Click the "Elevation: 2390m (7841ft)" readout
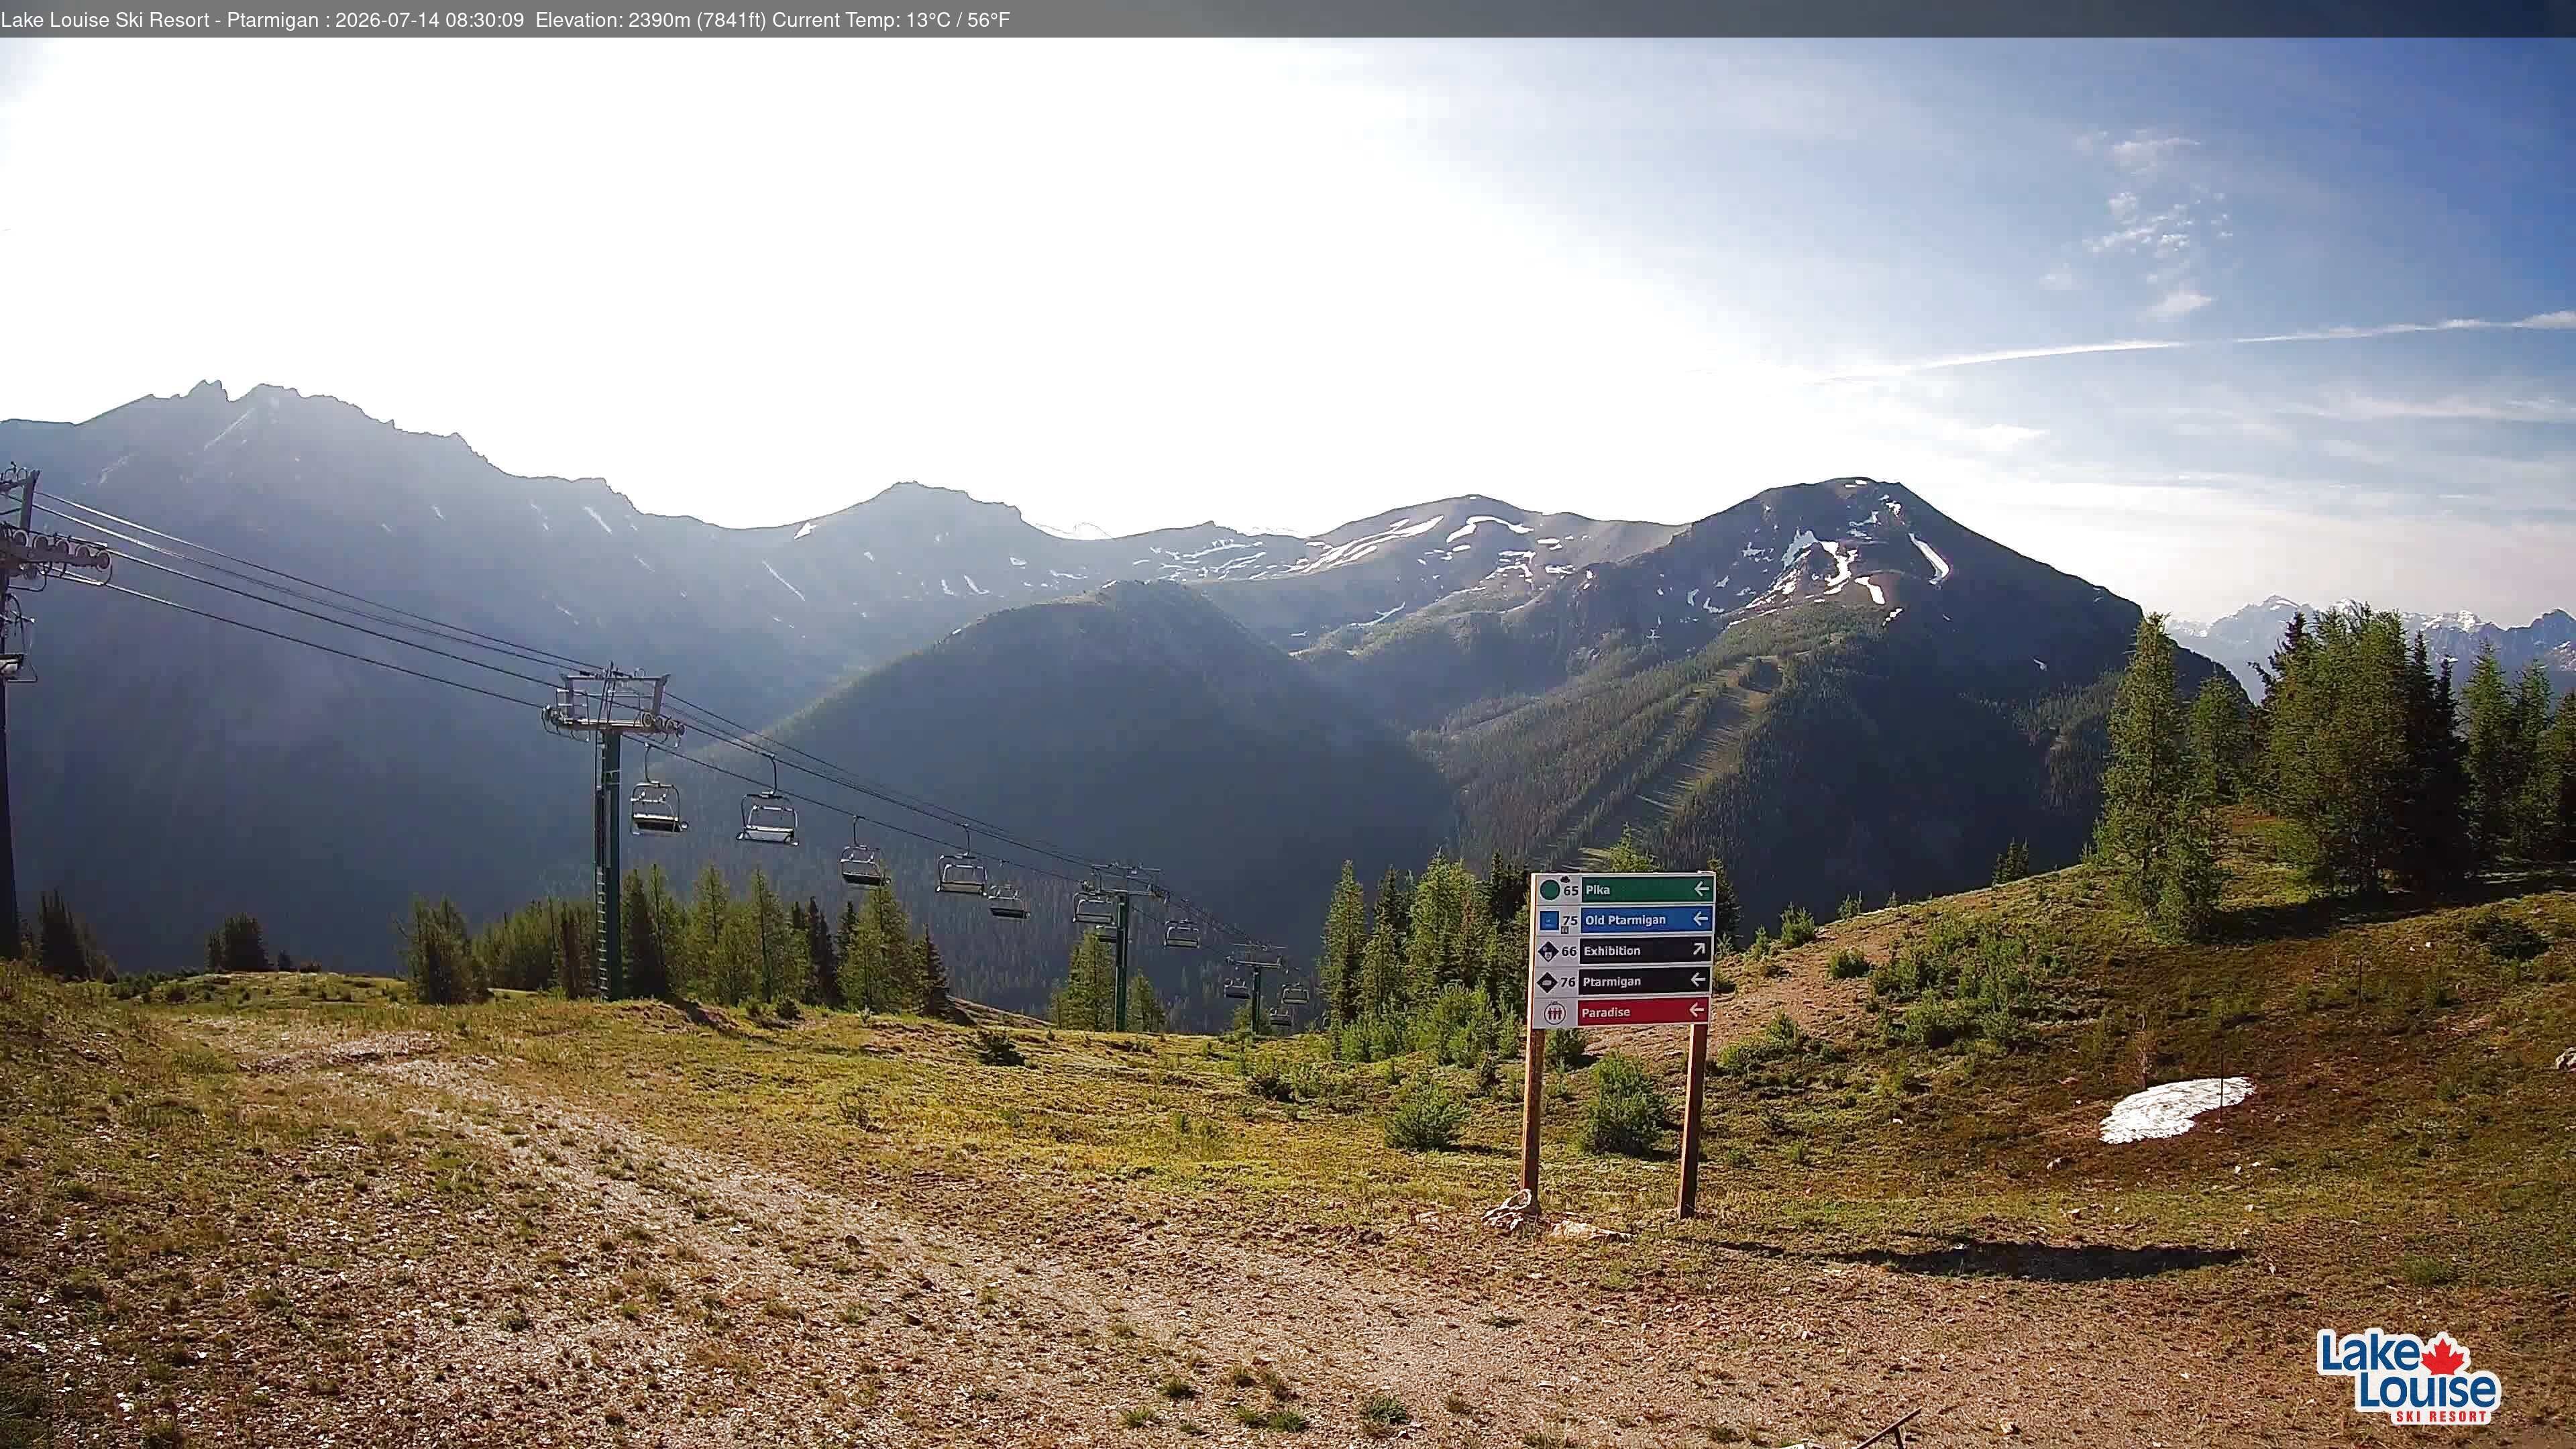The image size is (2576, 1449). click(x=650, y=20)
